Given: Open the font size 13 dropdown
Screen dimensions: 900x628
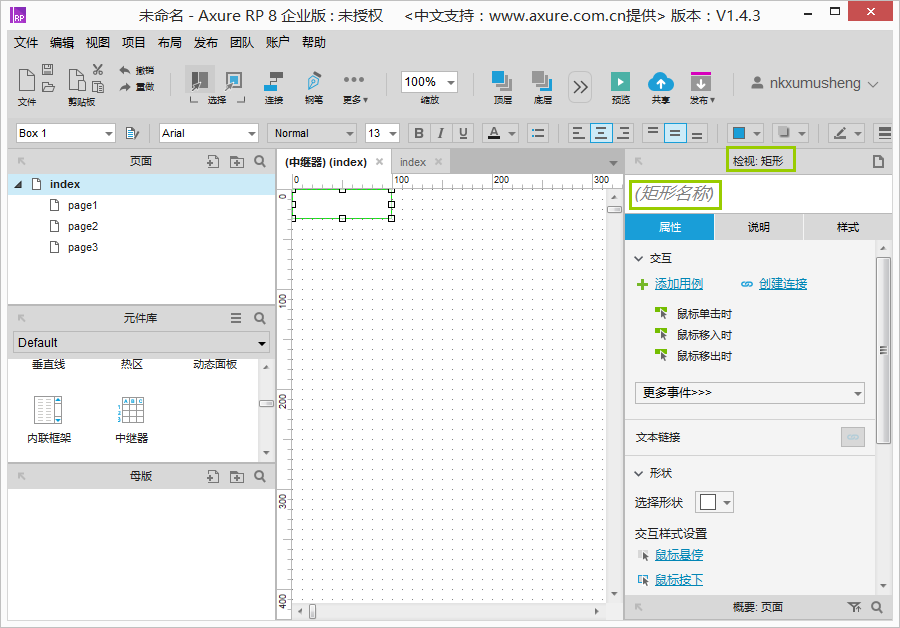Looking at the screenshot, I should point(382,133).
